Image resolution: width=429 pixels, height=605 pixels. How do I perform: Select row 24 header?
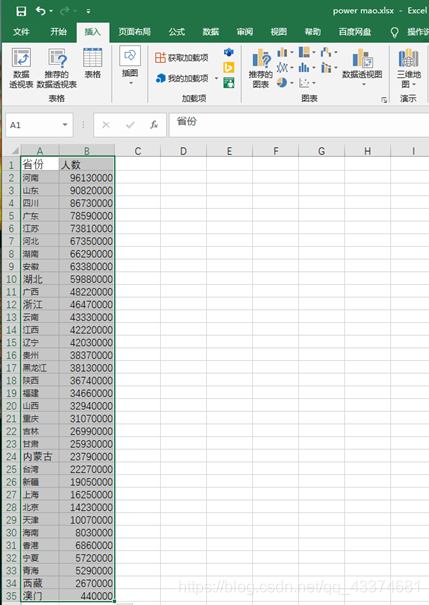12,456
